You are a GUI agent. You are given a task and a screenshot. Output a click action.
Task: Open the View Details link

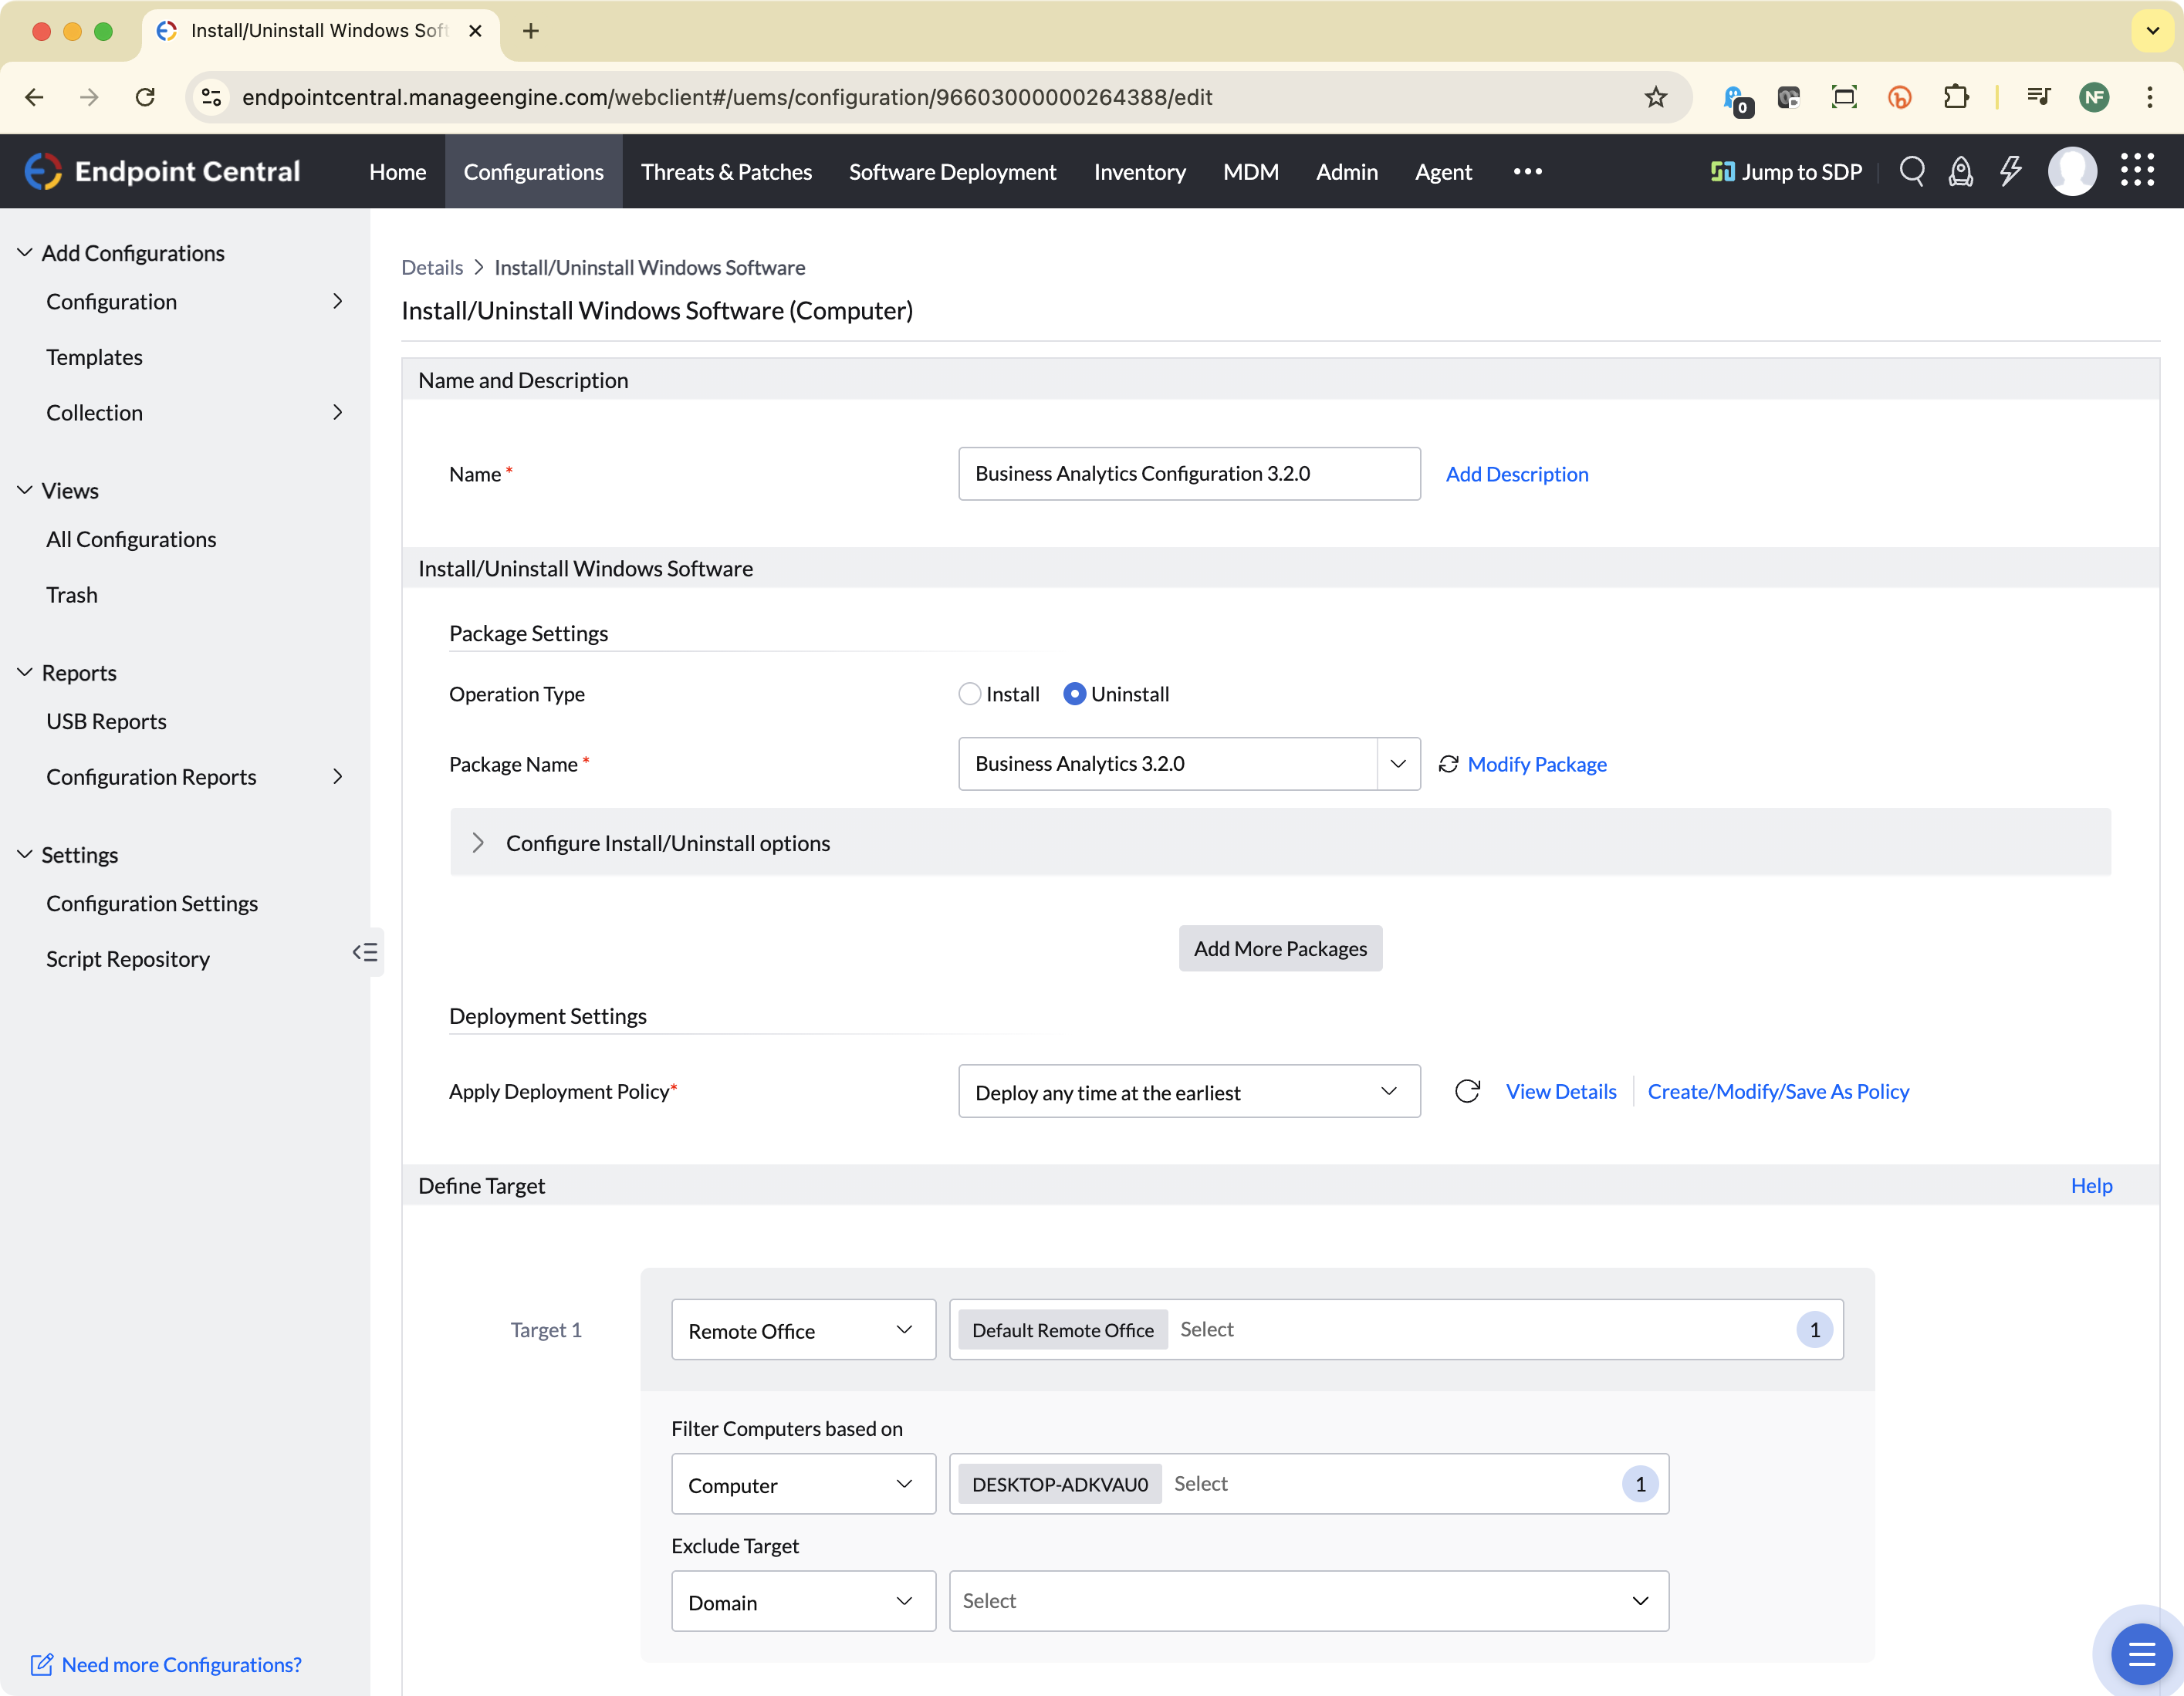pos(1560,1091)
